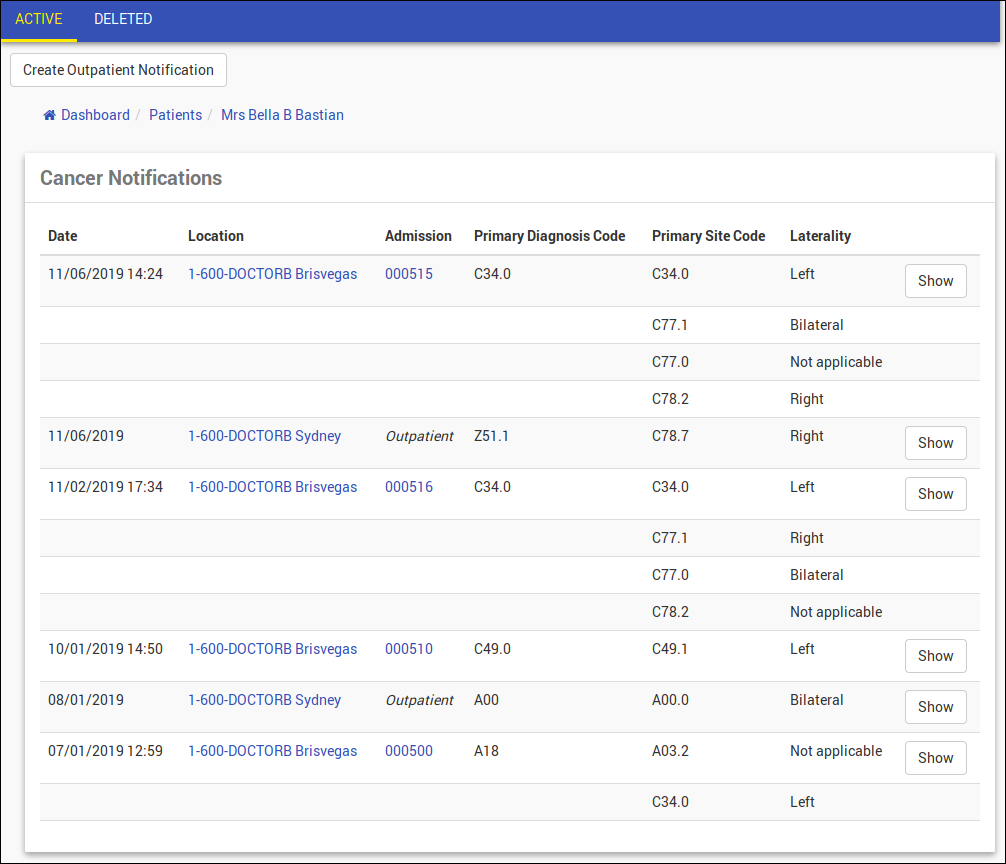Screen dimensions: 1006x864
Task: Open admission link 000500
Action: (x=408, y=751)
